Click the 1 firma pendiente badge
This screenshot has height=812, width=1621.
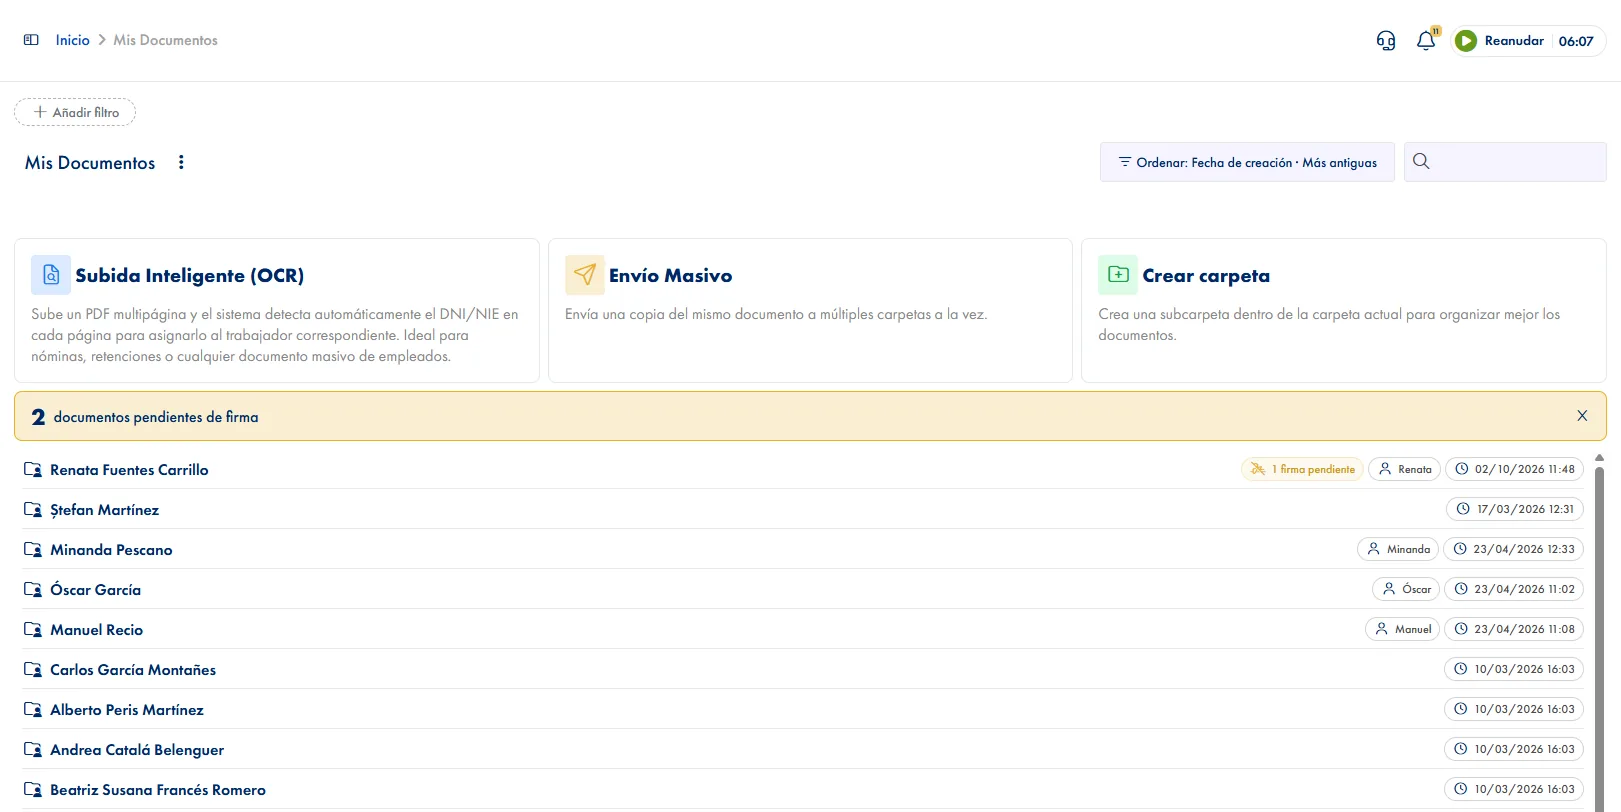click(1302, 469)
